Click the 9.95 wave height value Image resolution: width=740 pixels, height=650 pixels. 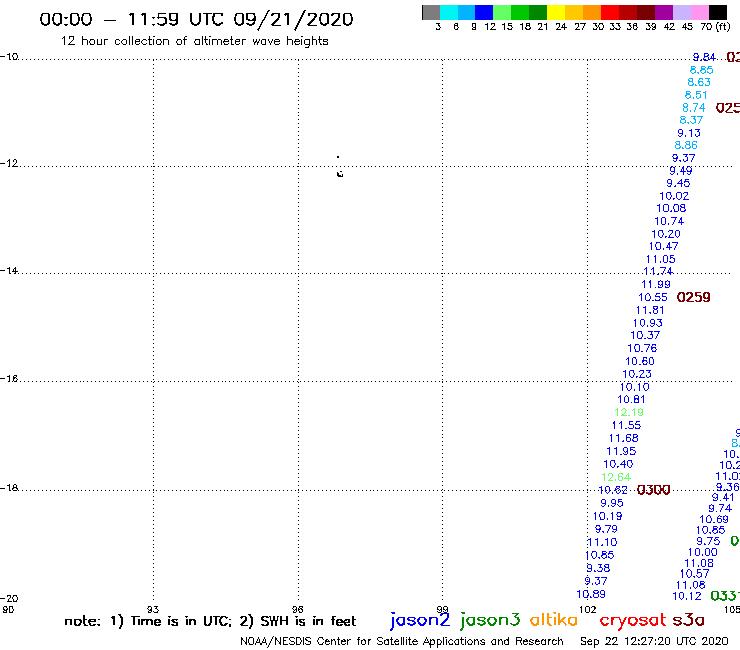coord(612,503)
